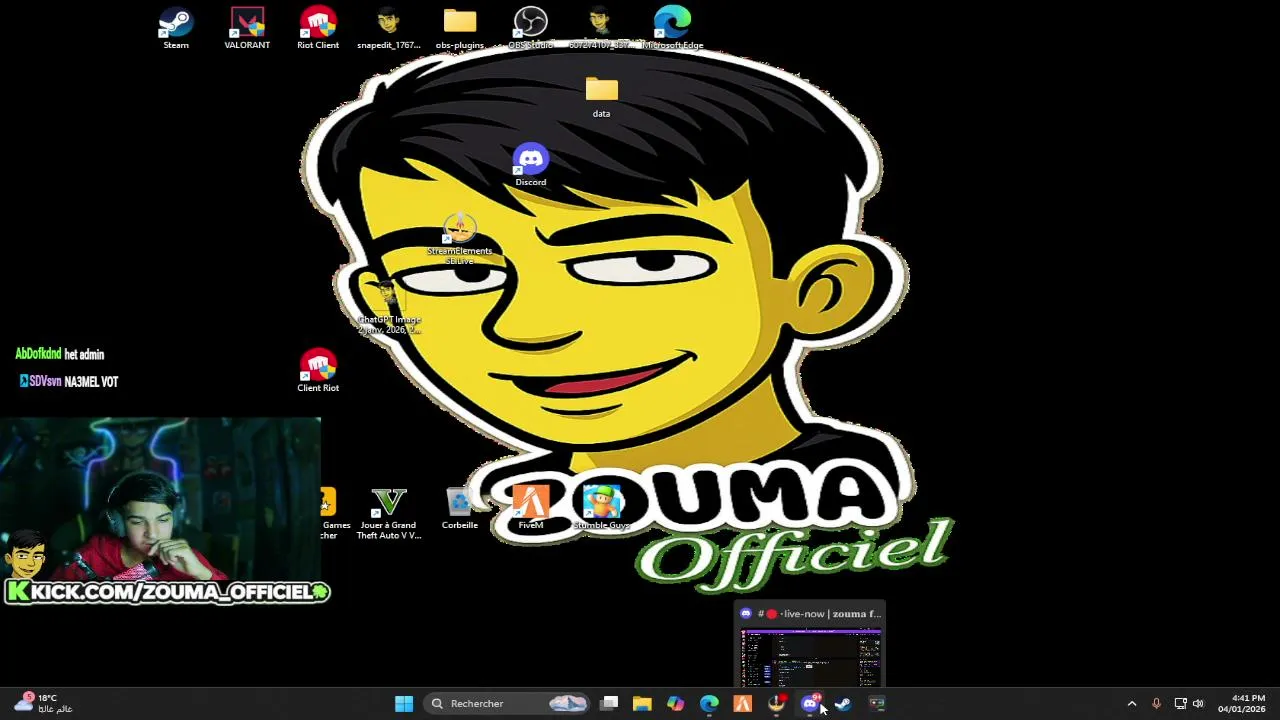Open Microsoft Edge from the taskbar
The image size is (1280, 720).
(x=709, y=704)
